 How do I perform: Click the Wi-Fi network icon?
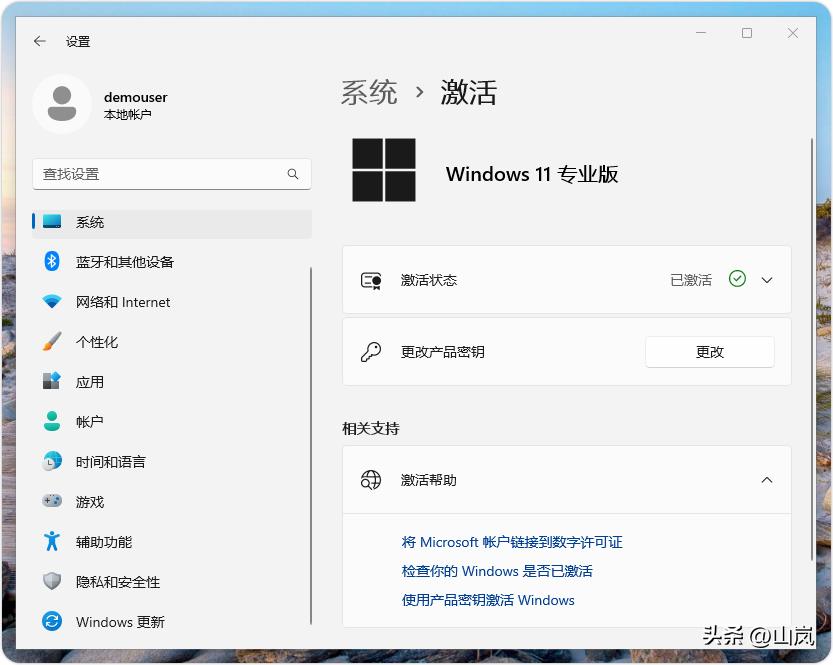point(52,301)
